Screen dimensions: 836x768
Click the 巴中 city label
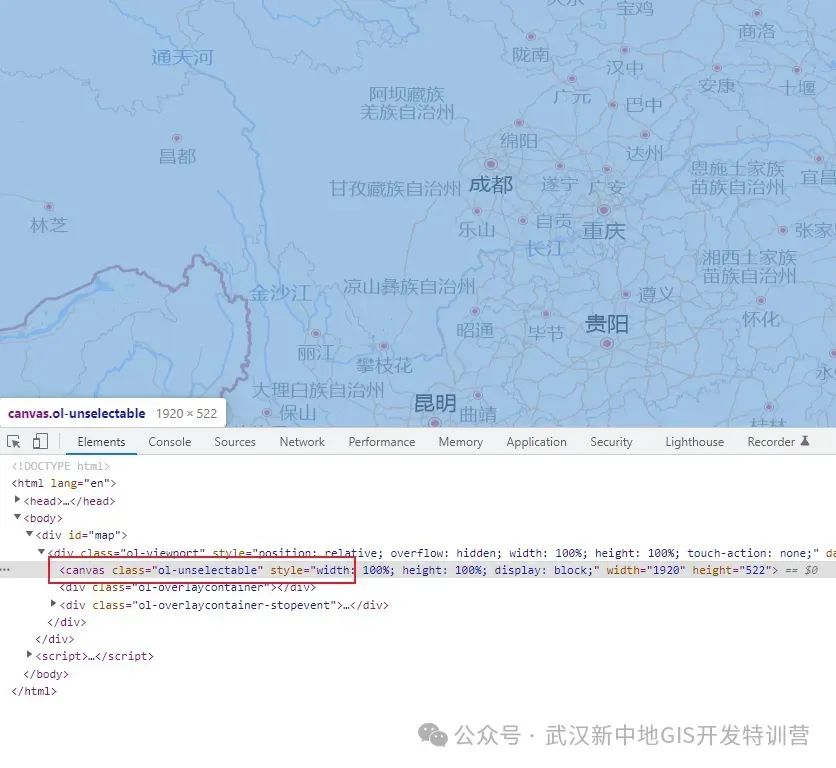click(x=644, y=105)
